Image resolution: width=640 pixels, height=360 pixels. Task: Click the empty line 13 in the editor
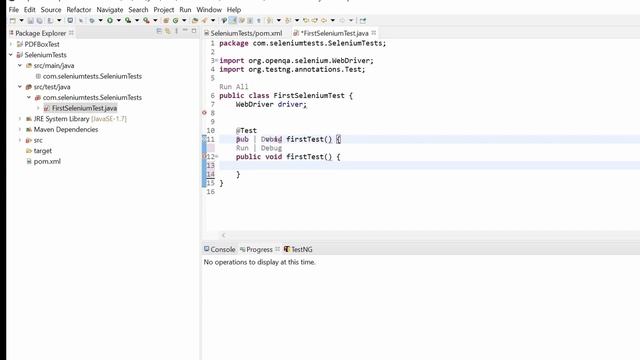pos(429,165)
